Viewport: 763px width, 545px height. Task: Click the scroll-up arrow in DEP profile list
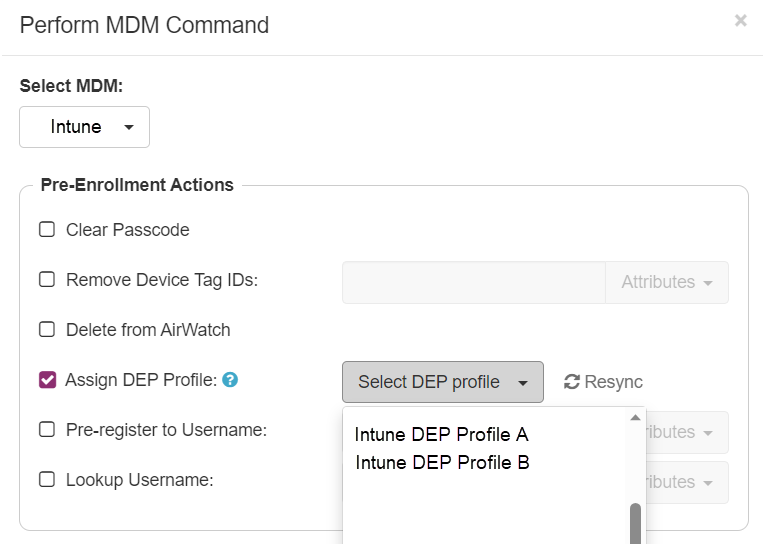(635, 418)
